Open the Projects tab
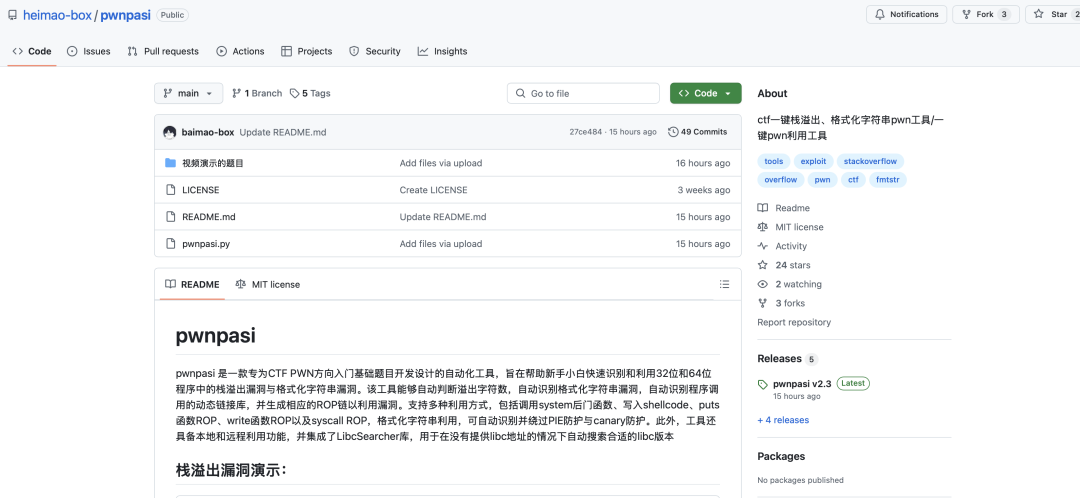This screenshot has height=498, width=1080. pyautogui.click(x=307, y=51)
